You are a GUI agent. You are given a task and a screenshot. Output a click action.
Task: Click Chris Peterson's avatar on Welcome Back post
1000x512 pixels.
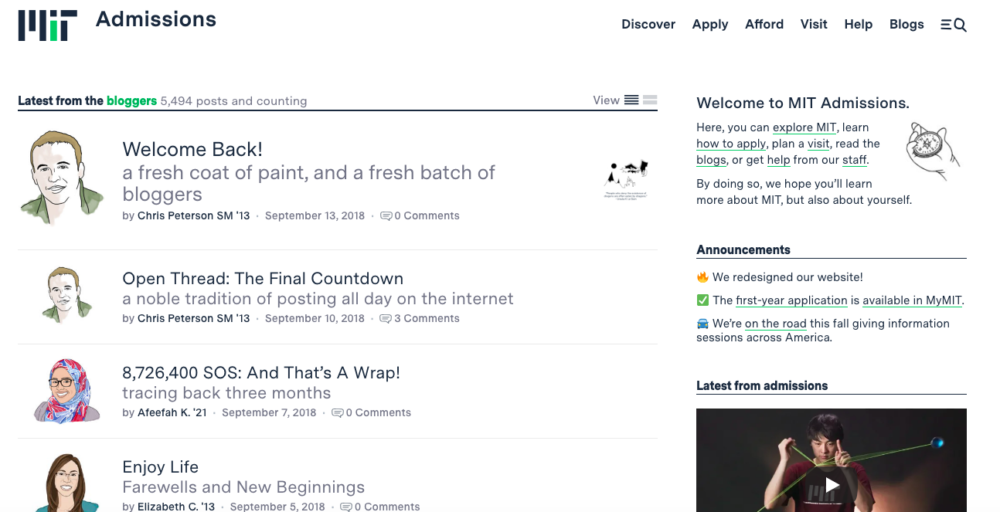[x=57, y=176]
